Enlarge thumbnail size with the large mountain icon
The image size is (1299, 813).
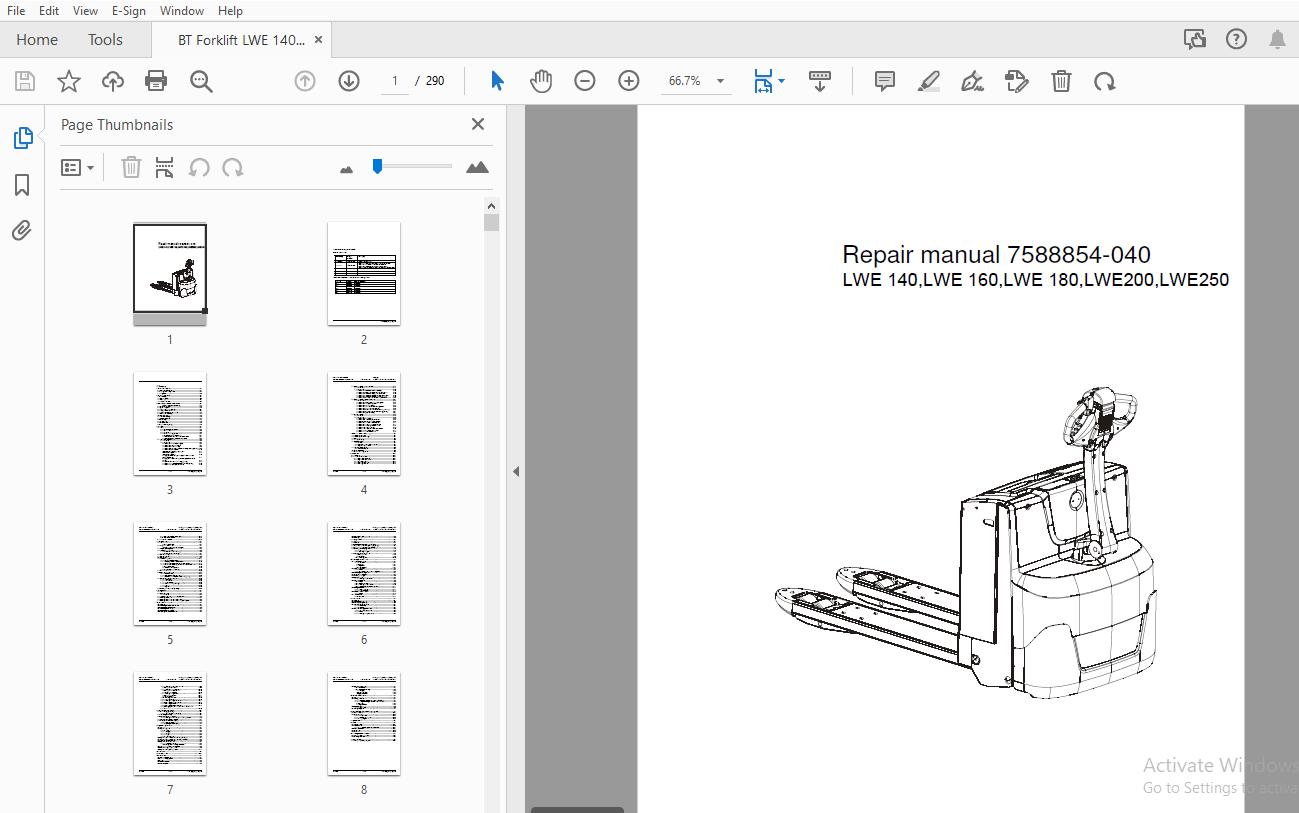click(478, 167)
